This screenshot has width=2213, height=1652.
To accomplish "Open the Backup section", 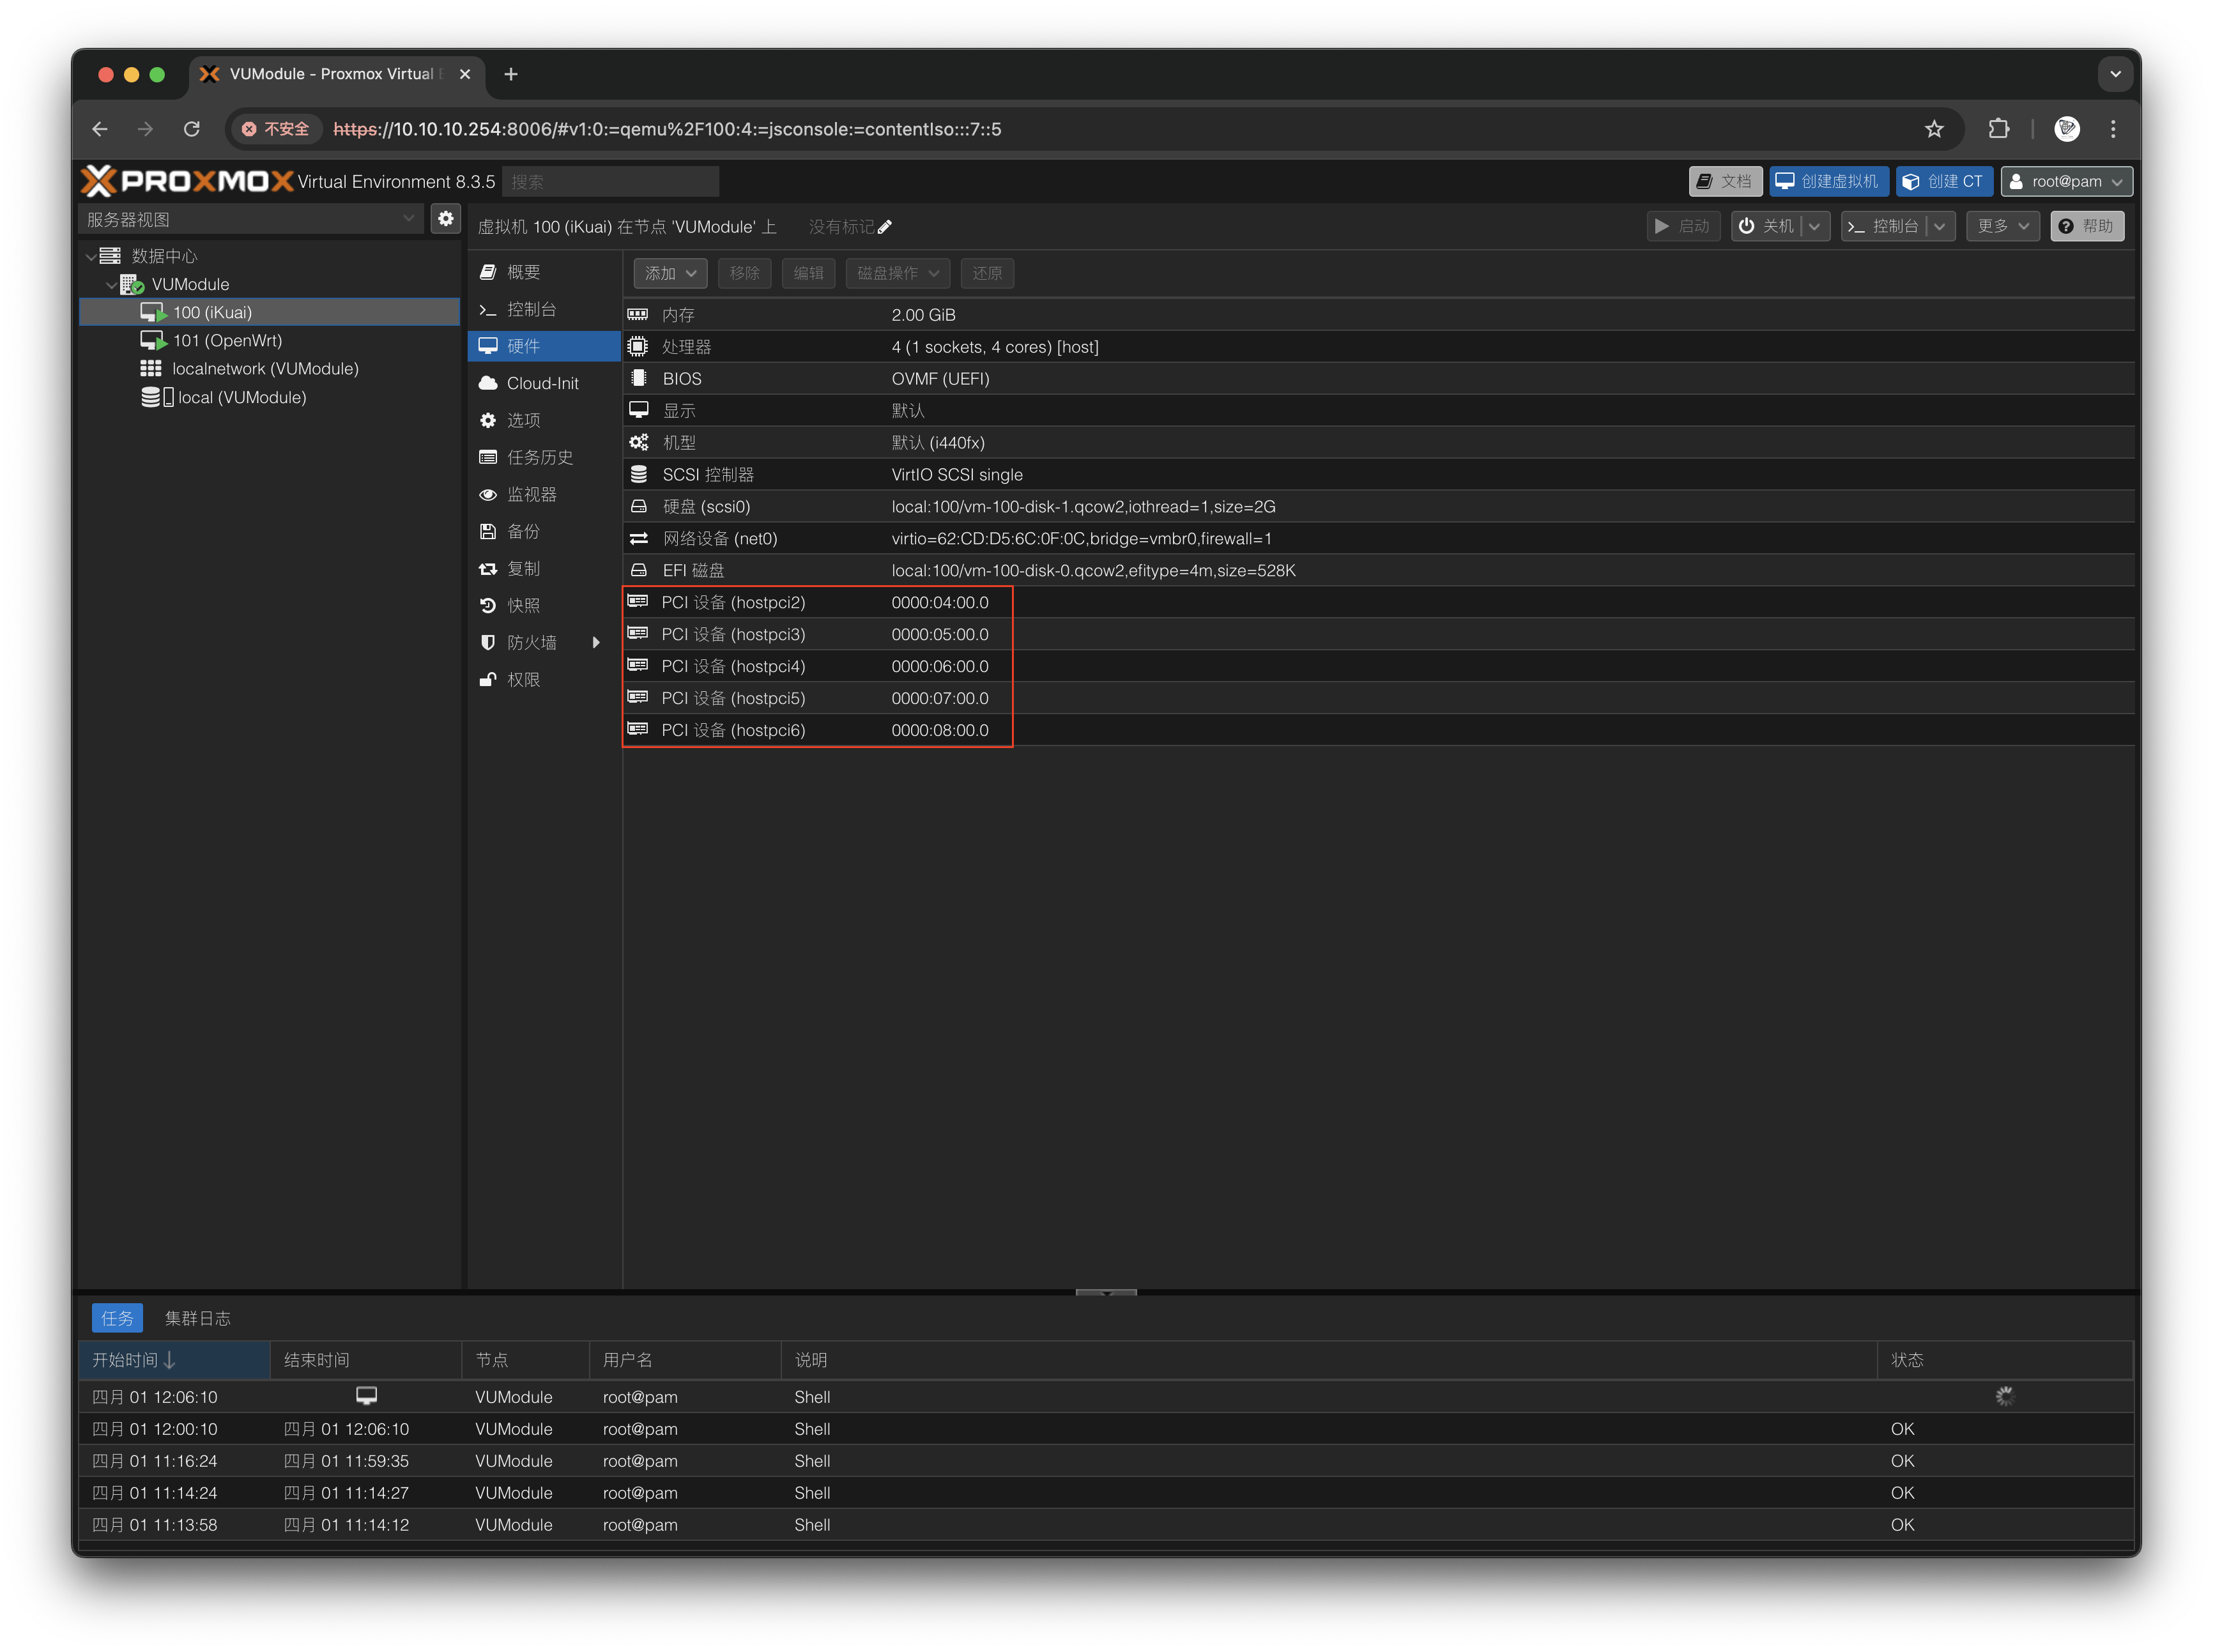I will point(523,532).
